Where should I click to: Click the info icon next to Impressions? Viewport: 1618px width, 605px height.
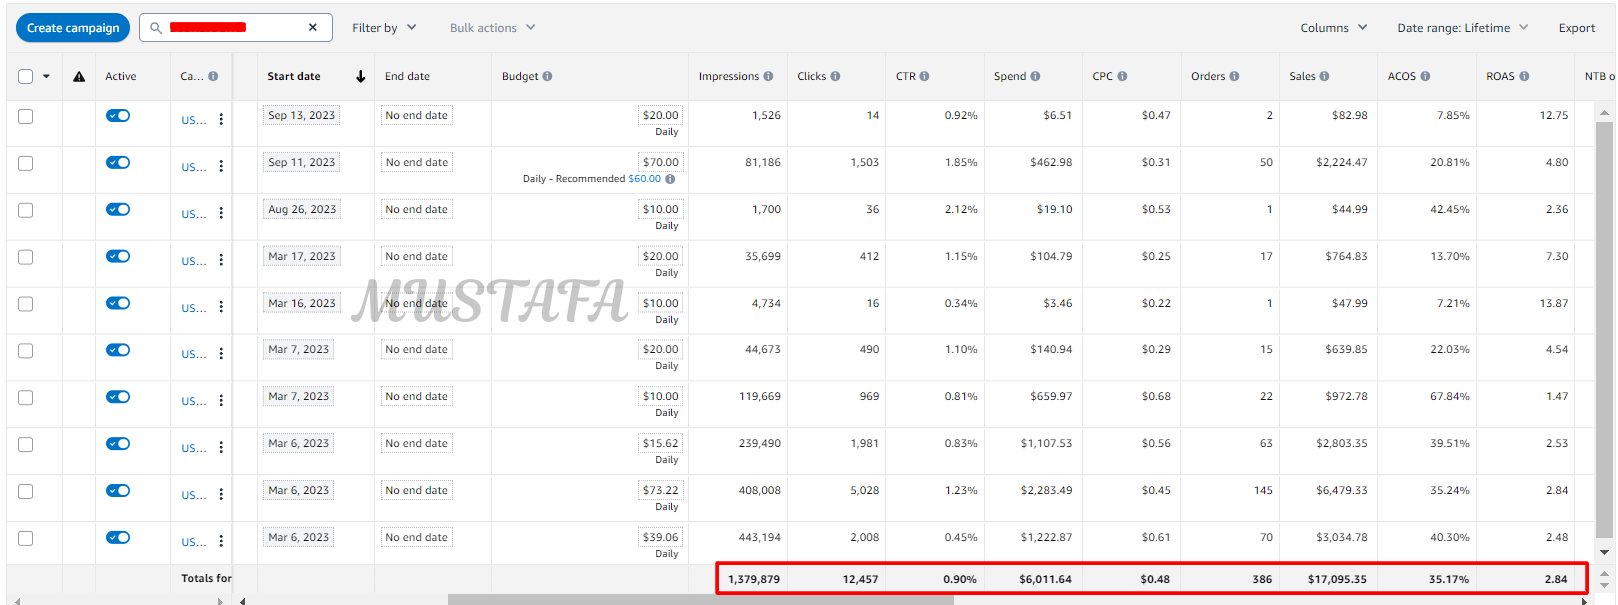click(x=768, y=76)
